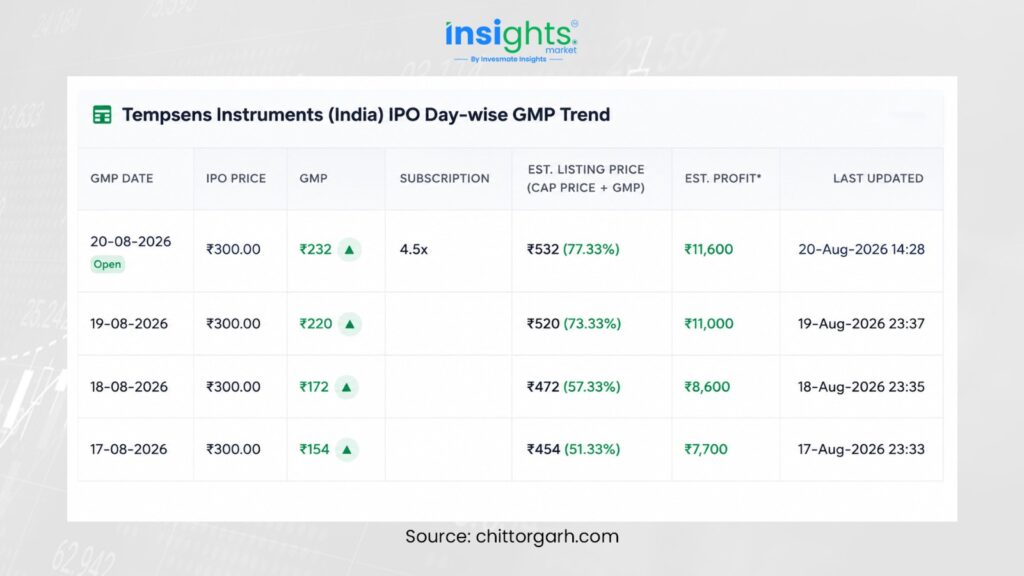This screenshot has height=576, width=1024.
Task: Select the LAST UPDATED column header
Action: [x=878, y=178]
